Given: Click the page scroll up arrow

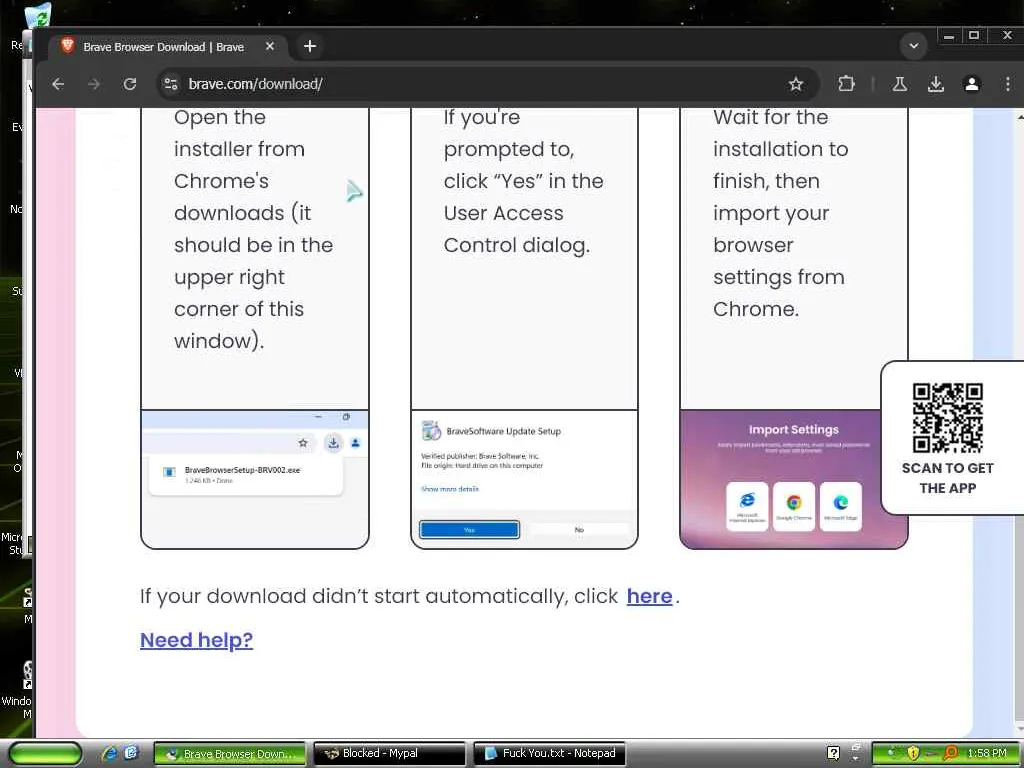Looking at the screenshot, I should [x=1019, y=116].
